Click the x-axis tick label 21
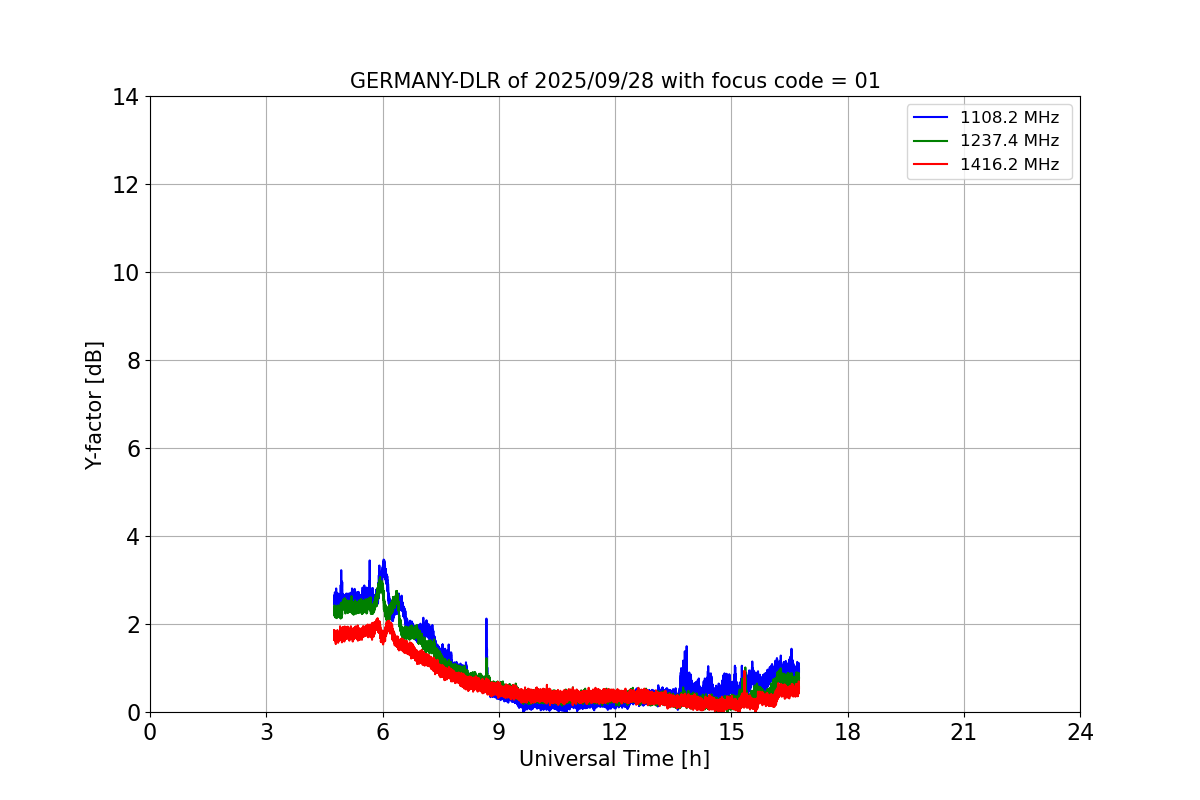 (964, 732)
